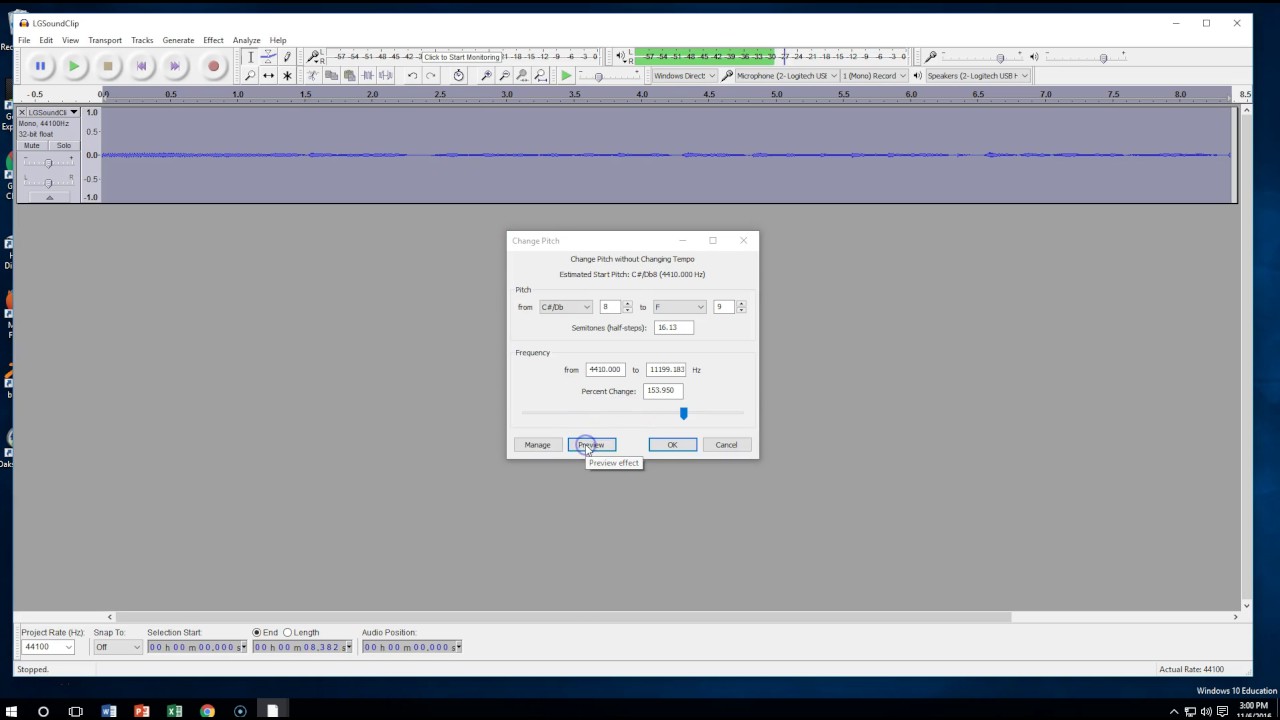Skip to end of track
Viewport: 1280px width, 720px height.
pyautogui.click(x=175, y=66)
